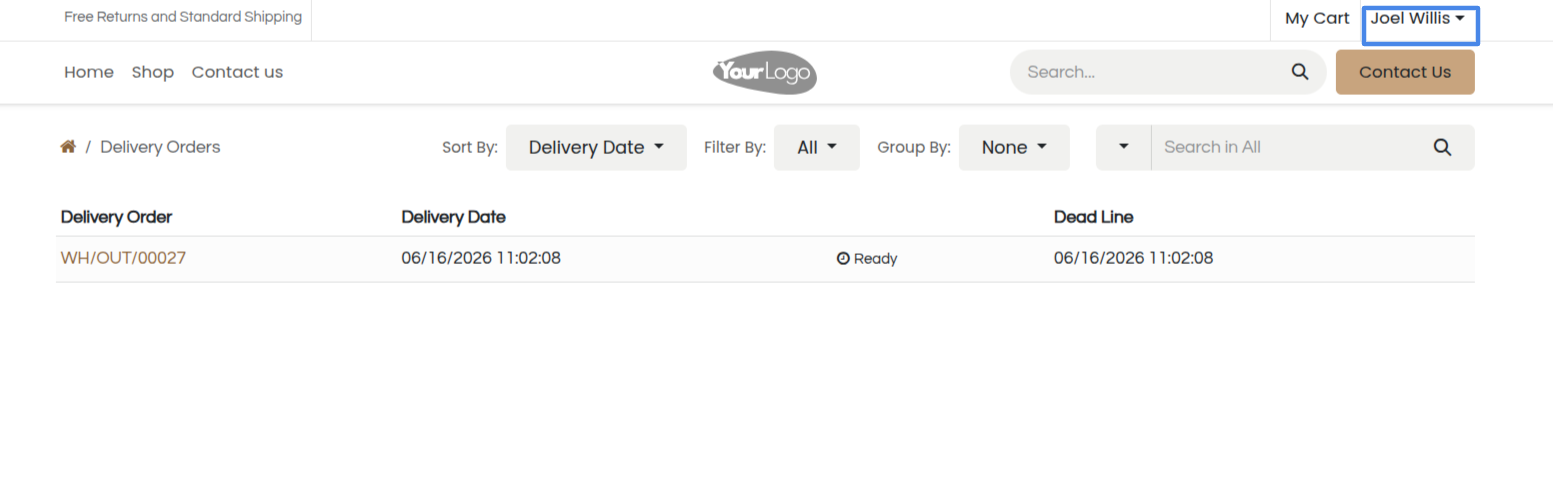Open My Cart link
This screenshot has height=497, width=1553.
click(x=1317, y=19)
